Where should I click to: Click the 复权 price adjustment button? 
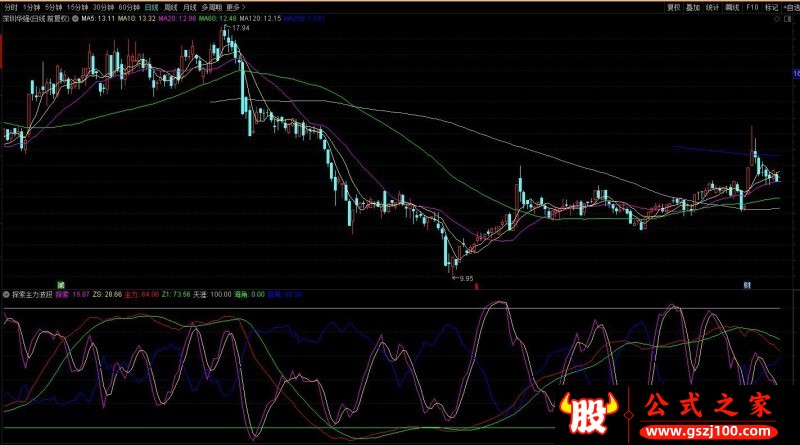[x=674, y=7]
